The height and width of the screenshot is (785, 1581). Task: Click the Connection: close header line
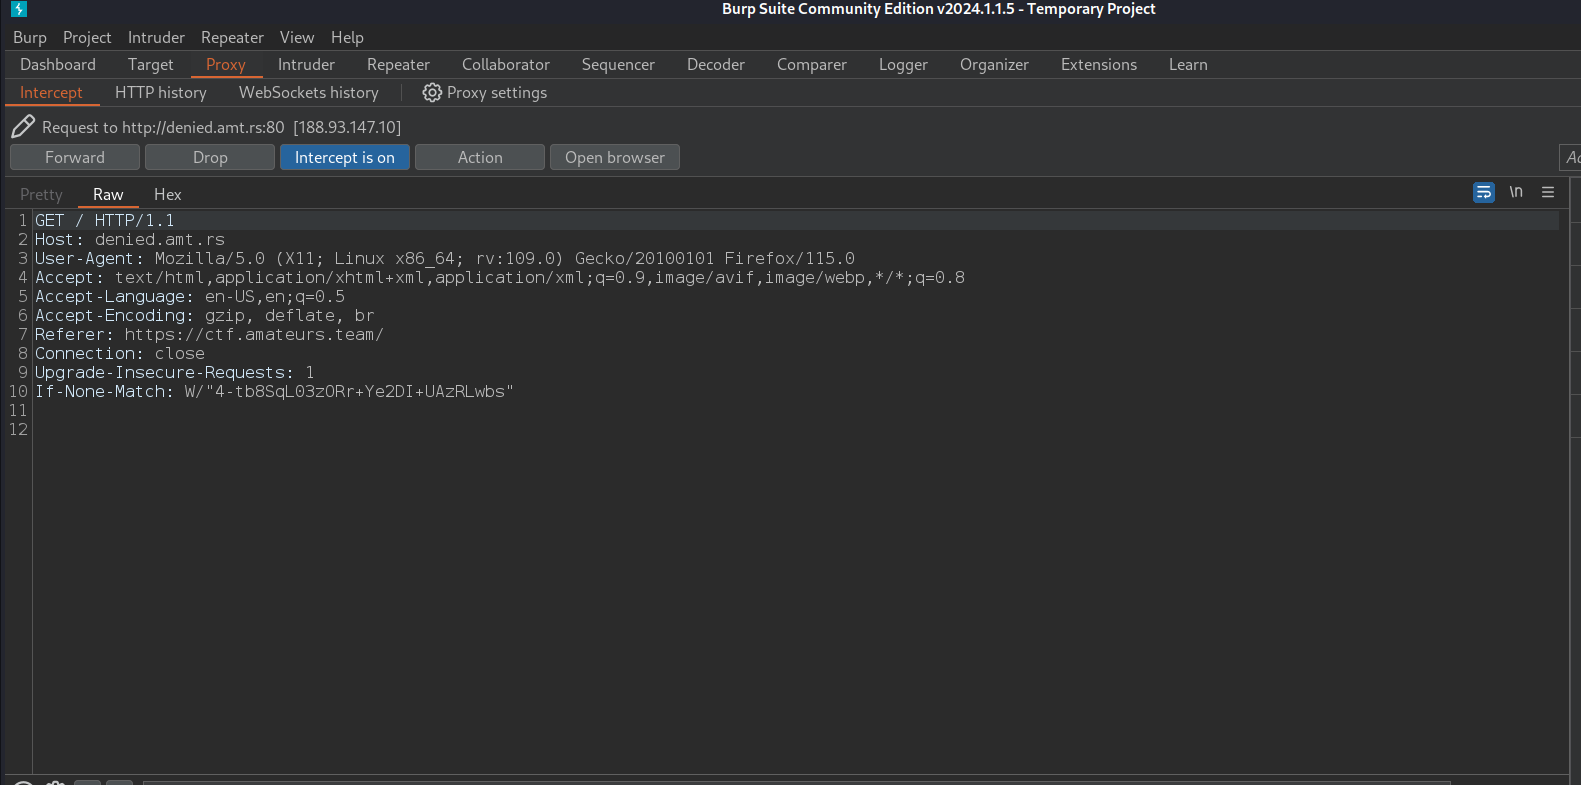(x=120, y=353)
